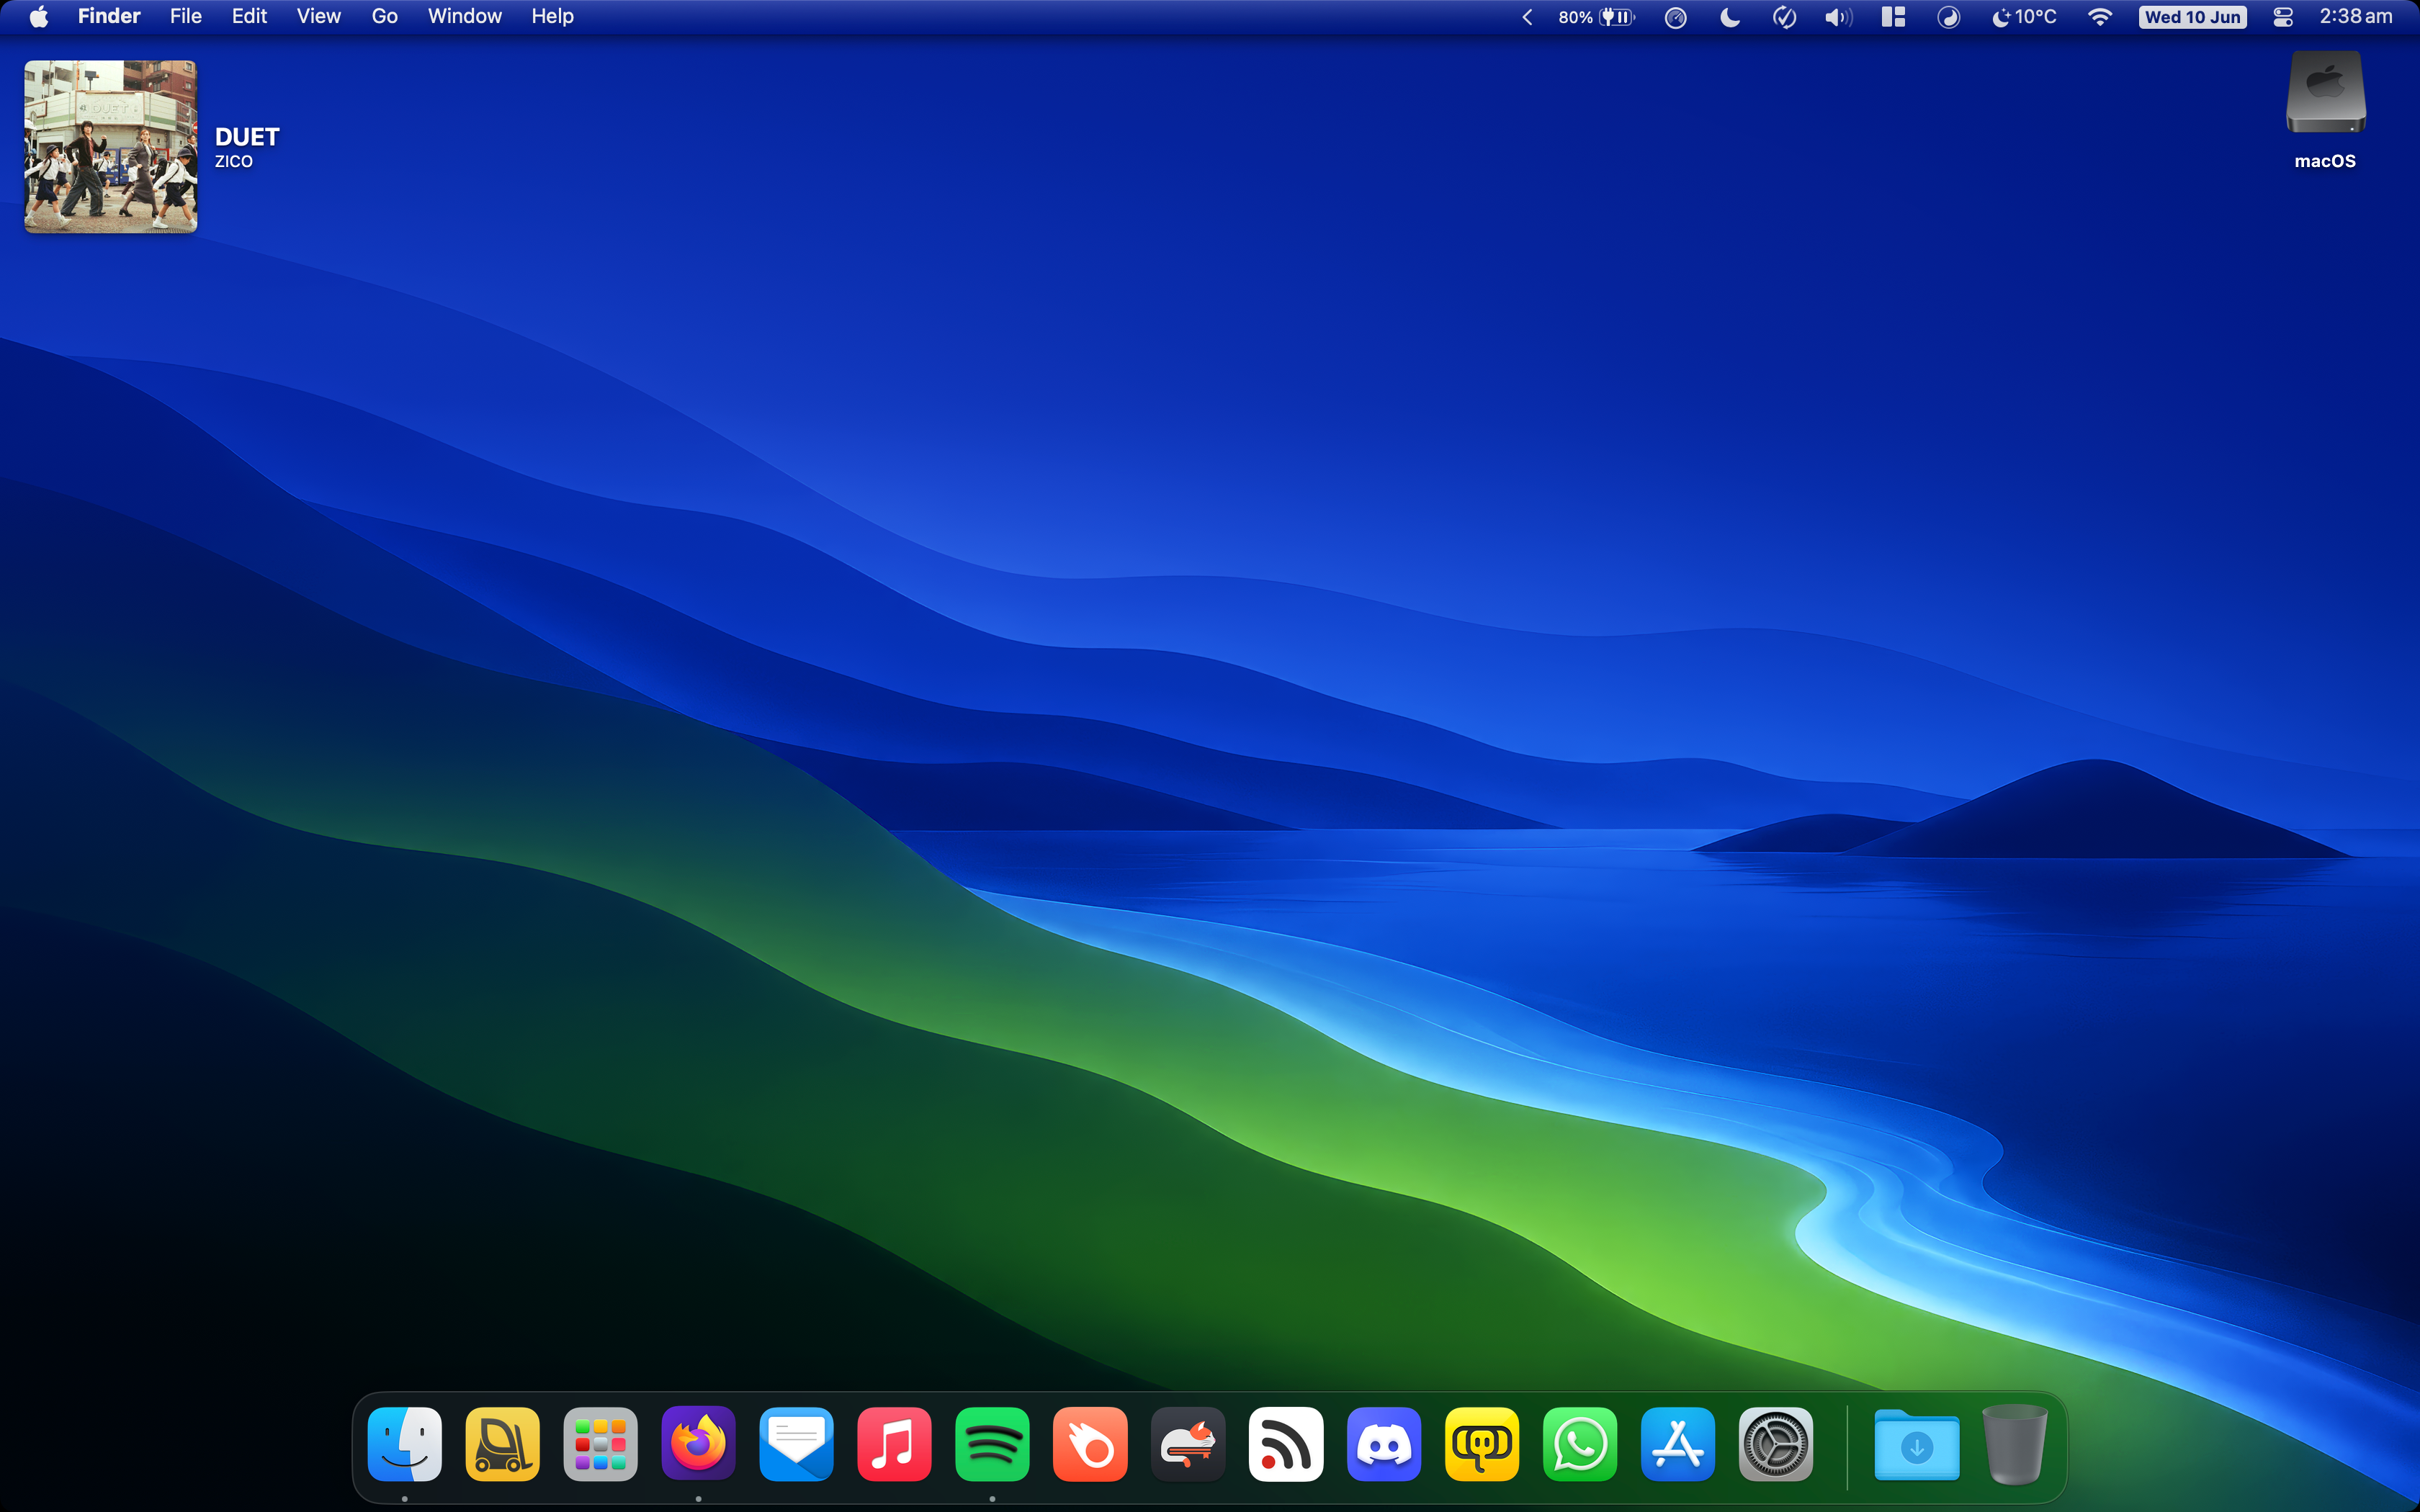2420x1512 pixels.
Task: Click the ZICO artist name
Action: click(233, 162)
